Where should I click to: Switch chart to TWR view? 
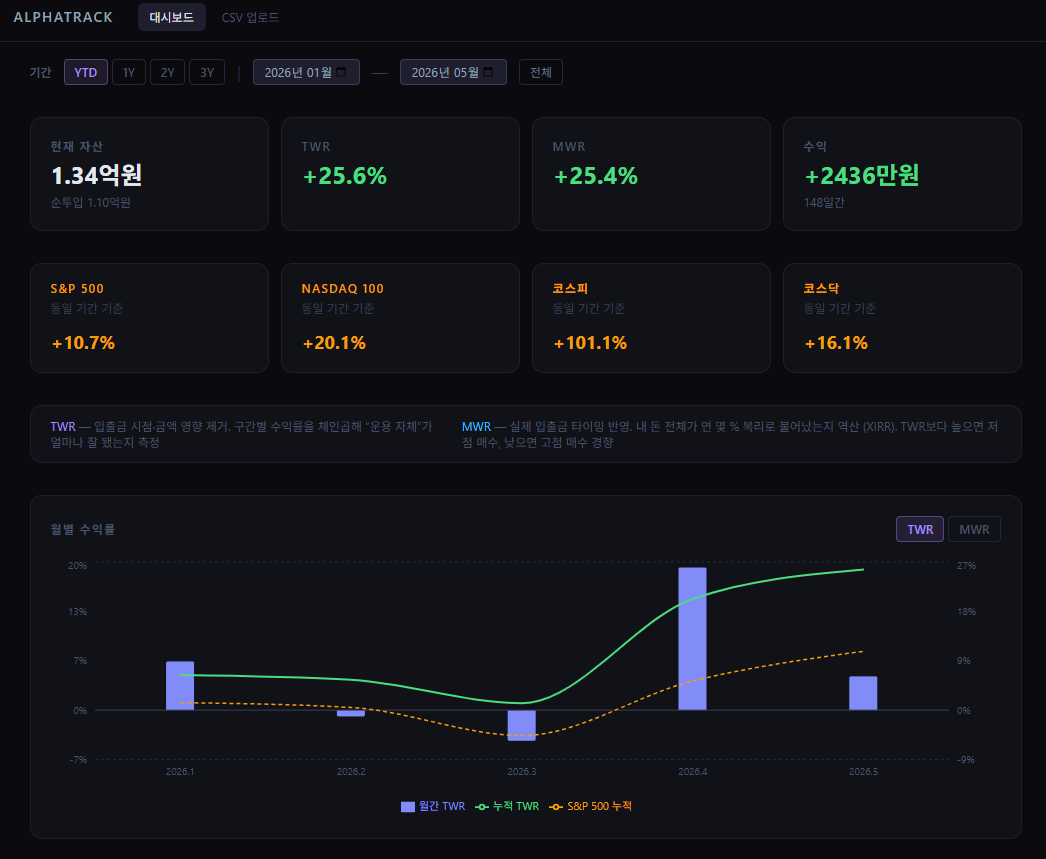coord(920,529)
